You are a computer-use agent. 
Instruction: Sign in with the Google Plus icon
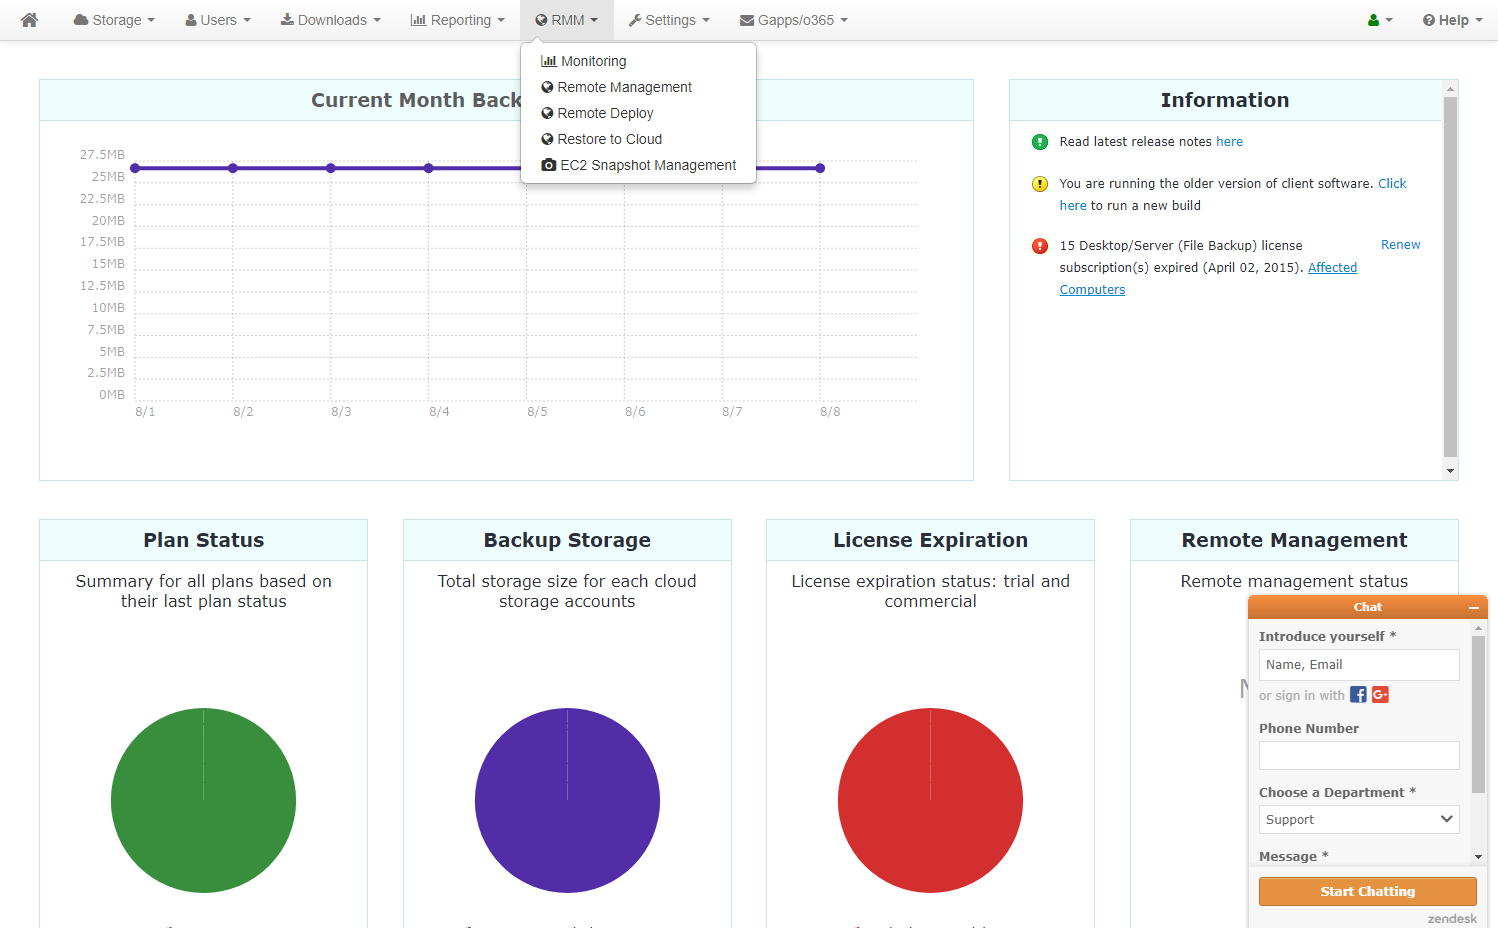(1380, 695)
